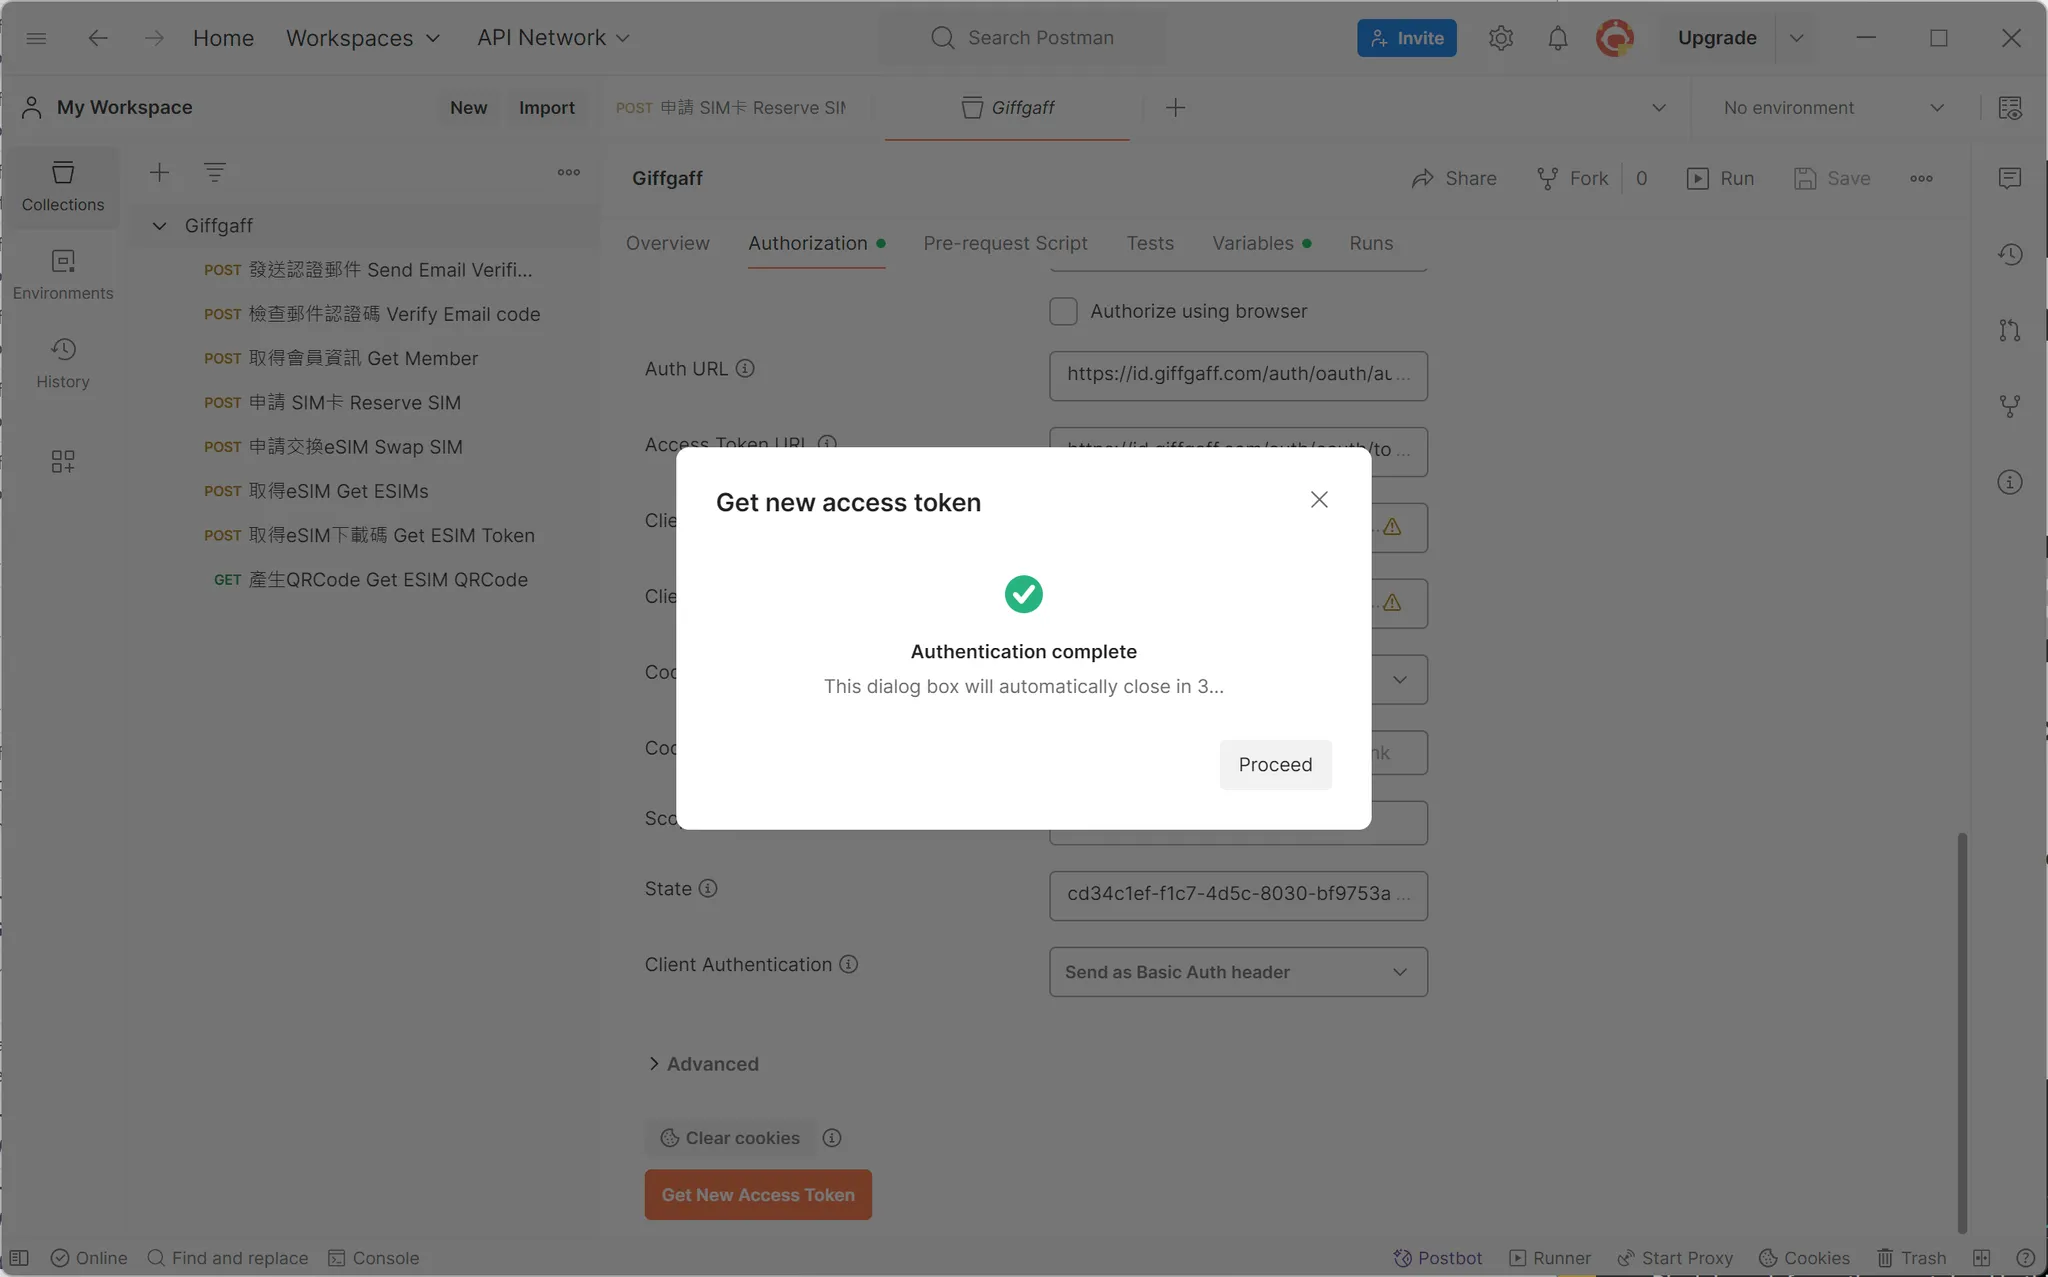Select the Environments sidebar icon

tap(63, 273)
